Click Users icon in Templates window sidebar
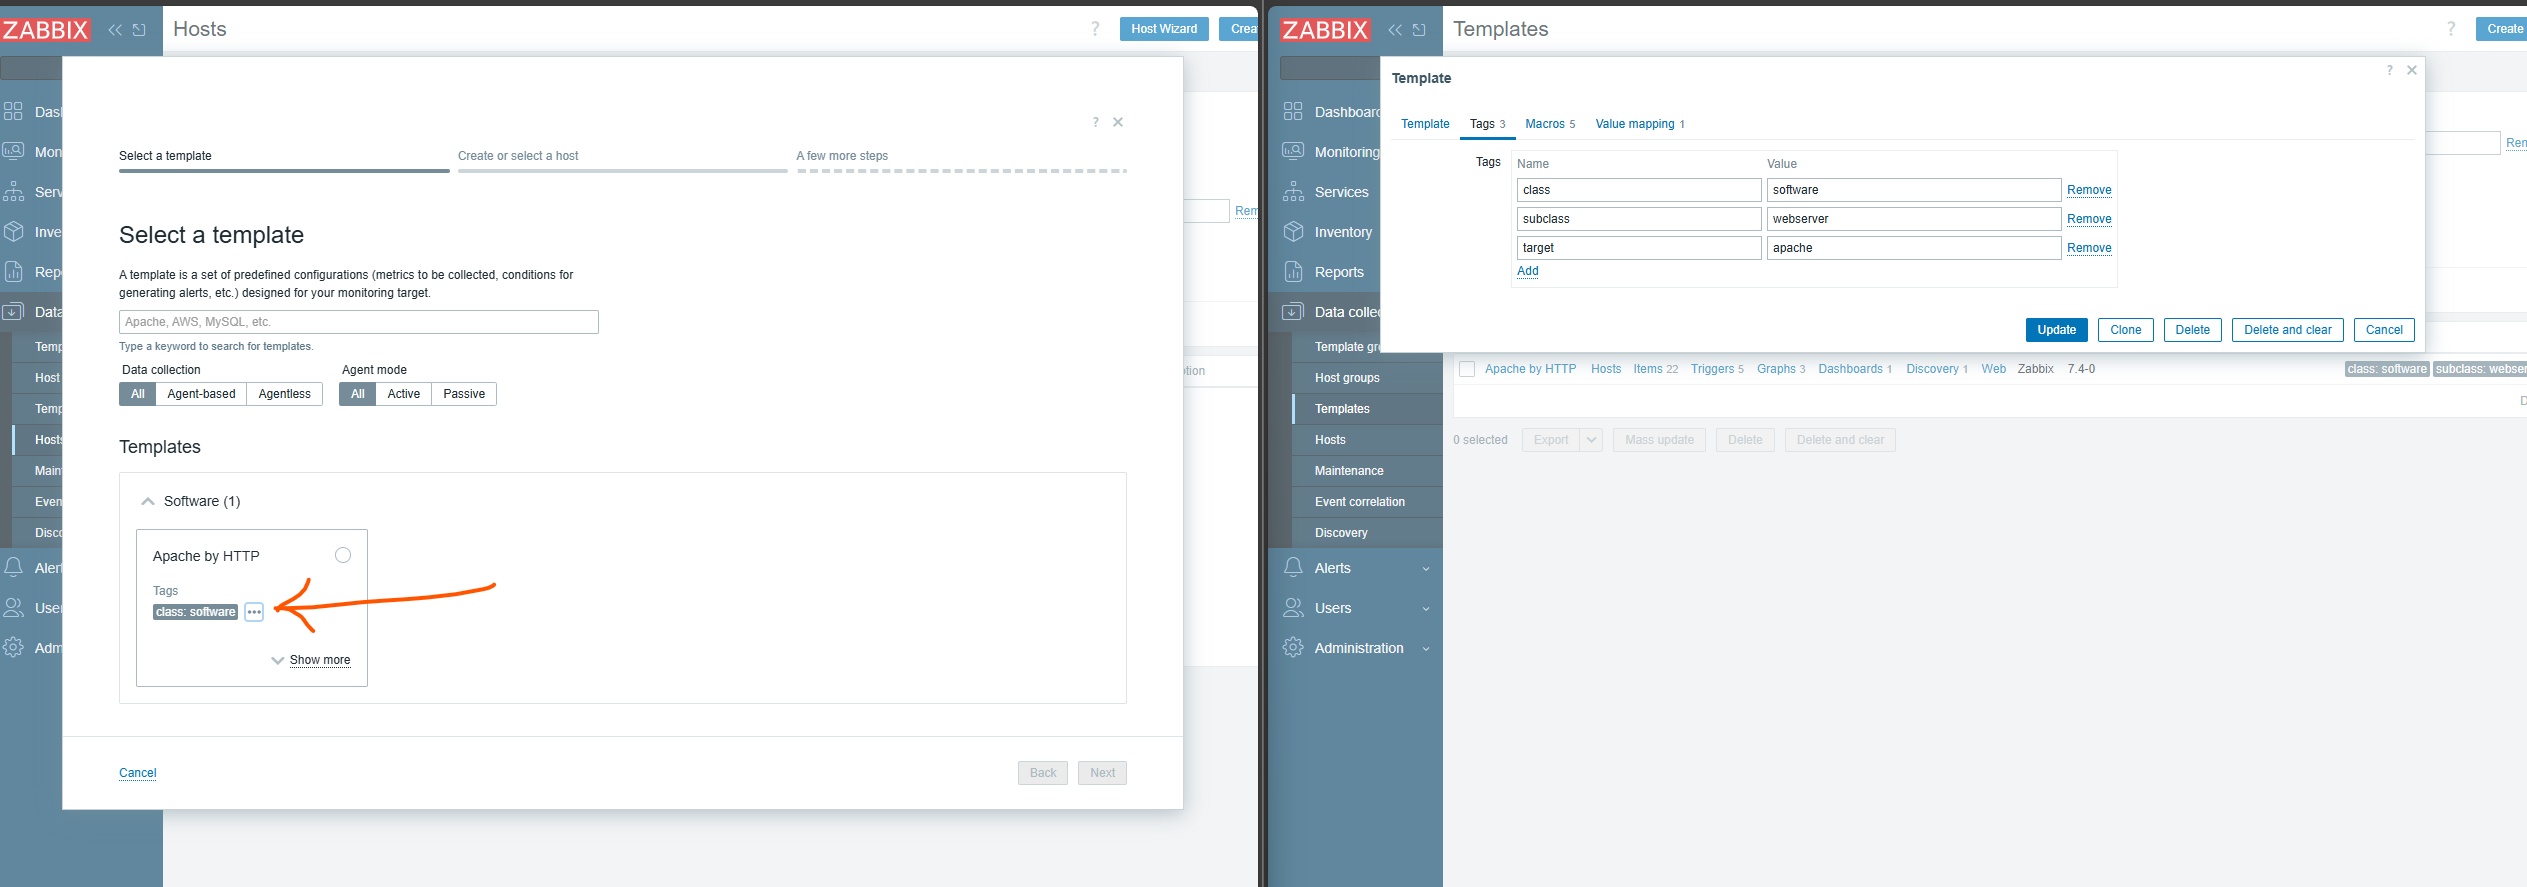 (x=1293, y=607)
